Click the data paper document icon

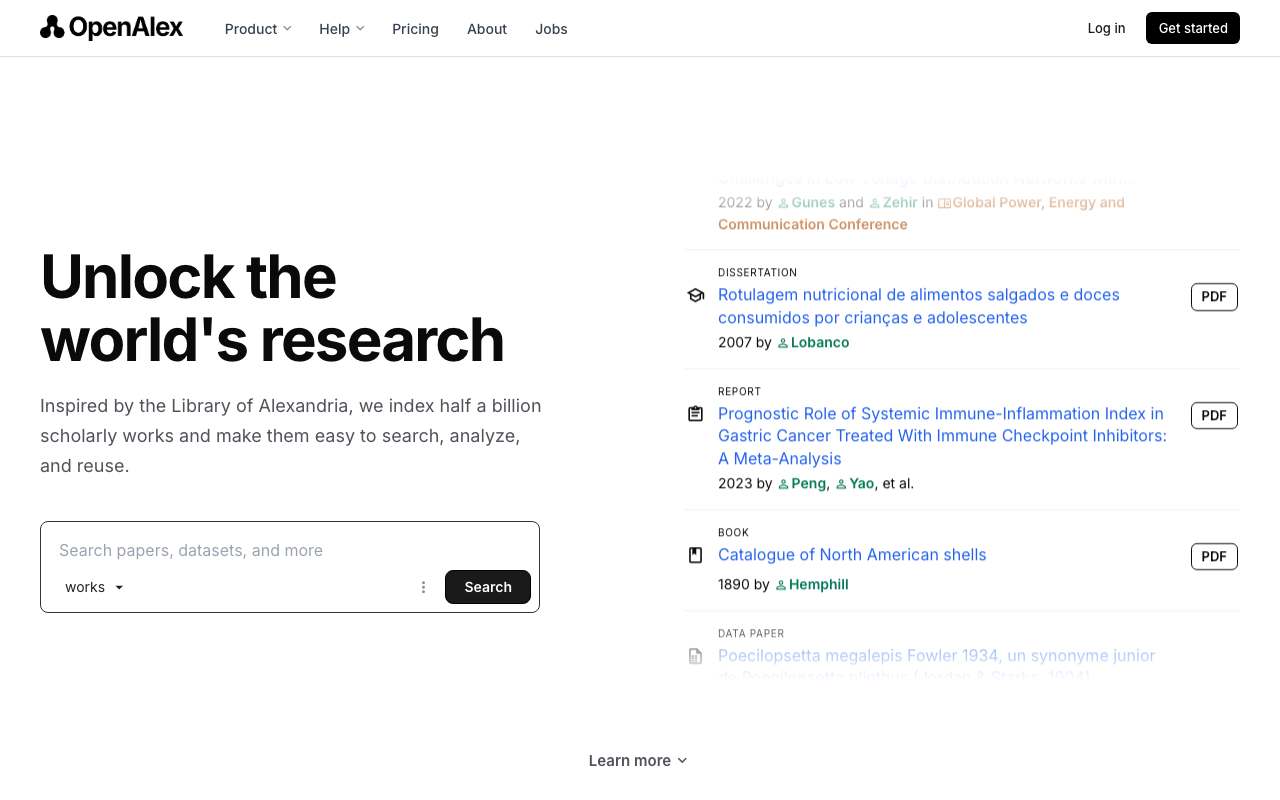pos(696,656)
